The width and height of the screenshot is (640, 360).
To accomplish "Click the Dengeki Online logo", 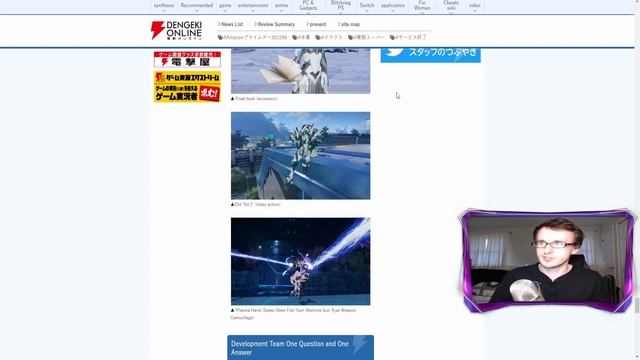I will click(x=176, y=30).
